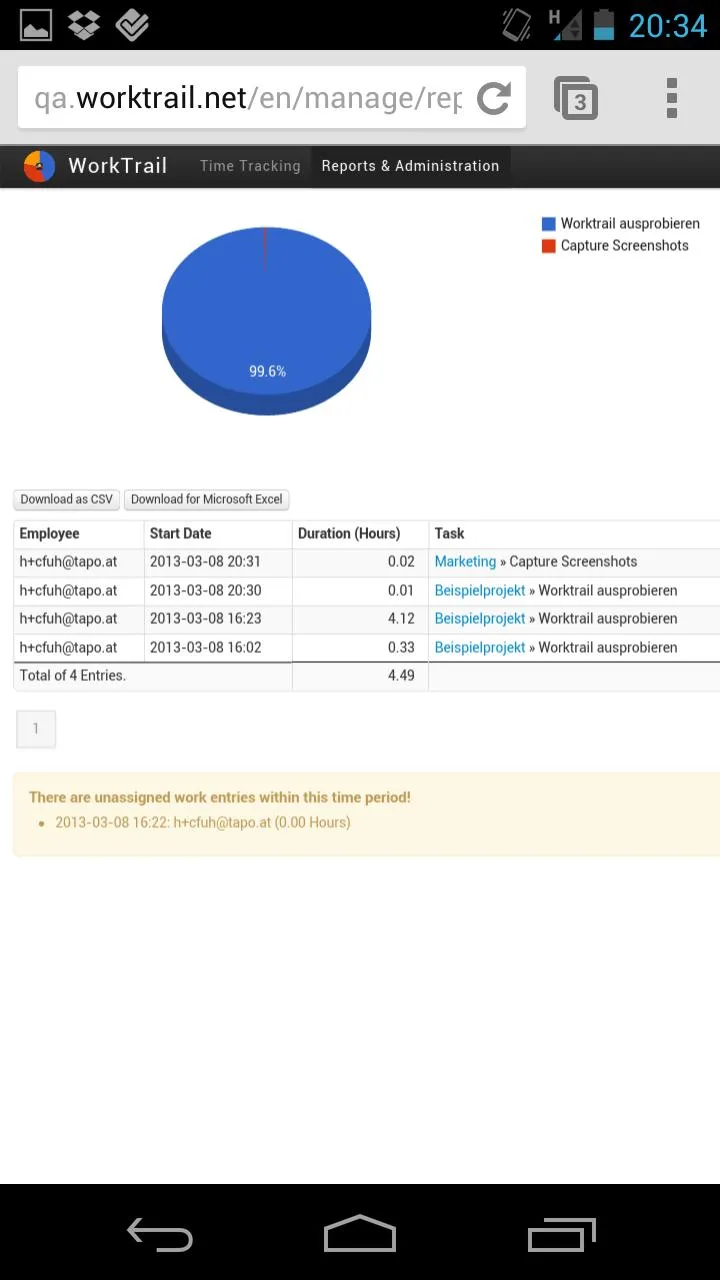Tap the Dropbox notification icon
Viewport: 720px width, 1280px height.
pyautogui.click(x=84, y=25)
